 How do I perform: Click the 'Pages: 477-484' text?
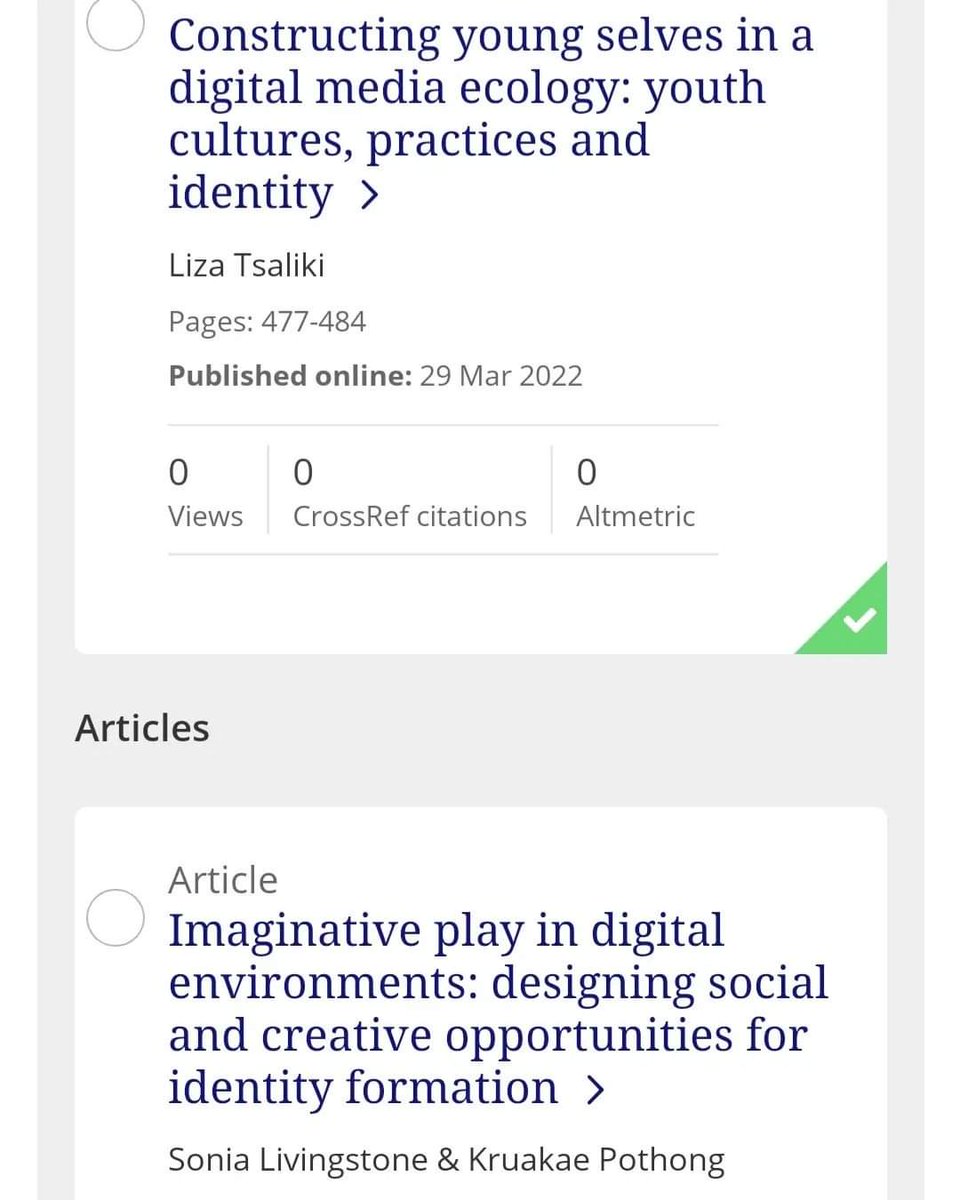click(267, 322)
